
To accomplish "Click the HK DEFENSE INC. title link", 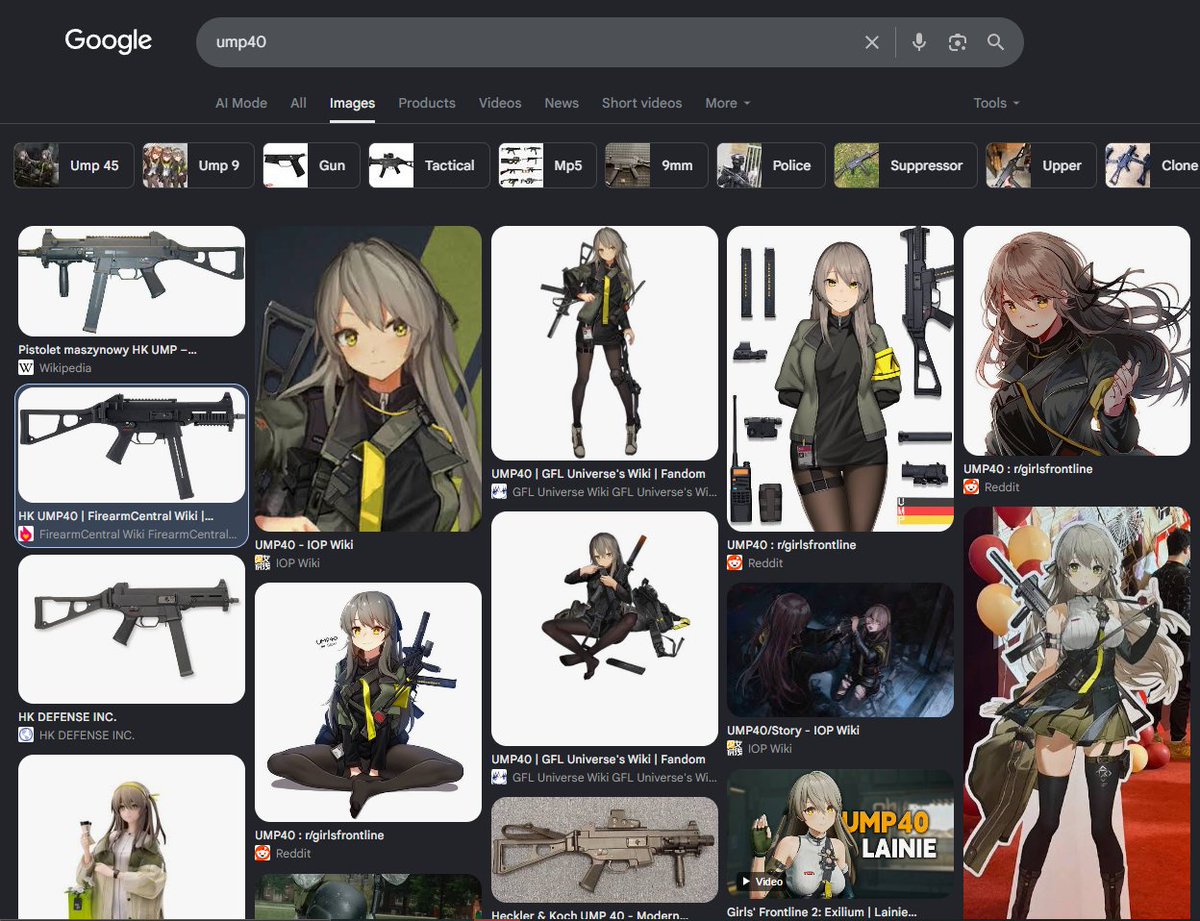I will pos(67,717).
